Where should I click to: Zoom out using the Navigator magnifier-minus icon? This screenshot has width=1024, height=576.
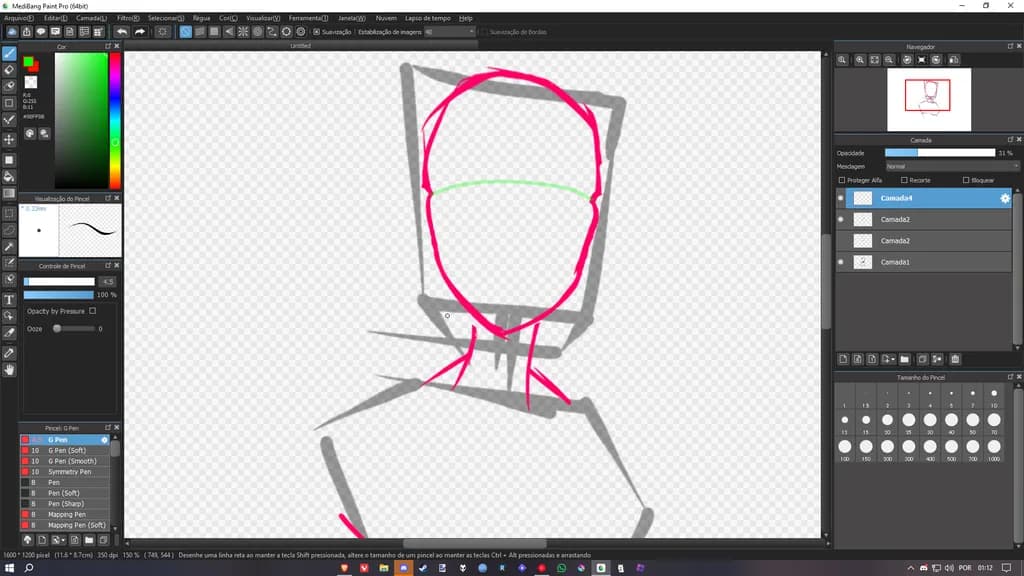click(x=889, y=59)
